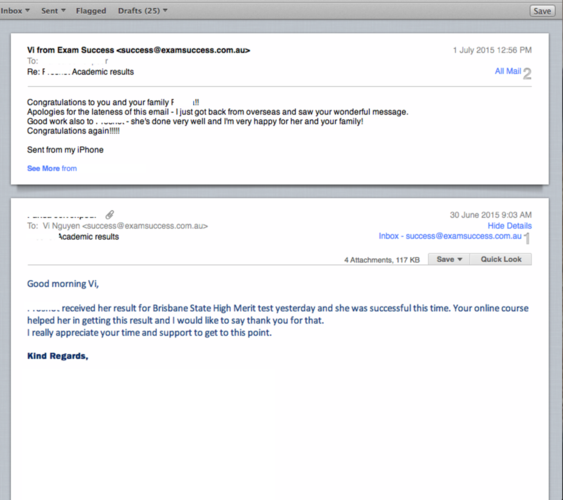The image size is (563, 500).
Task: Click the 4 Attachments, 117 KB label
Action: coord(382,260)
